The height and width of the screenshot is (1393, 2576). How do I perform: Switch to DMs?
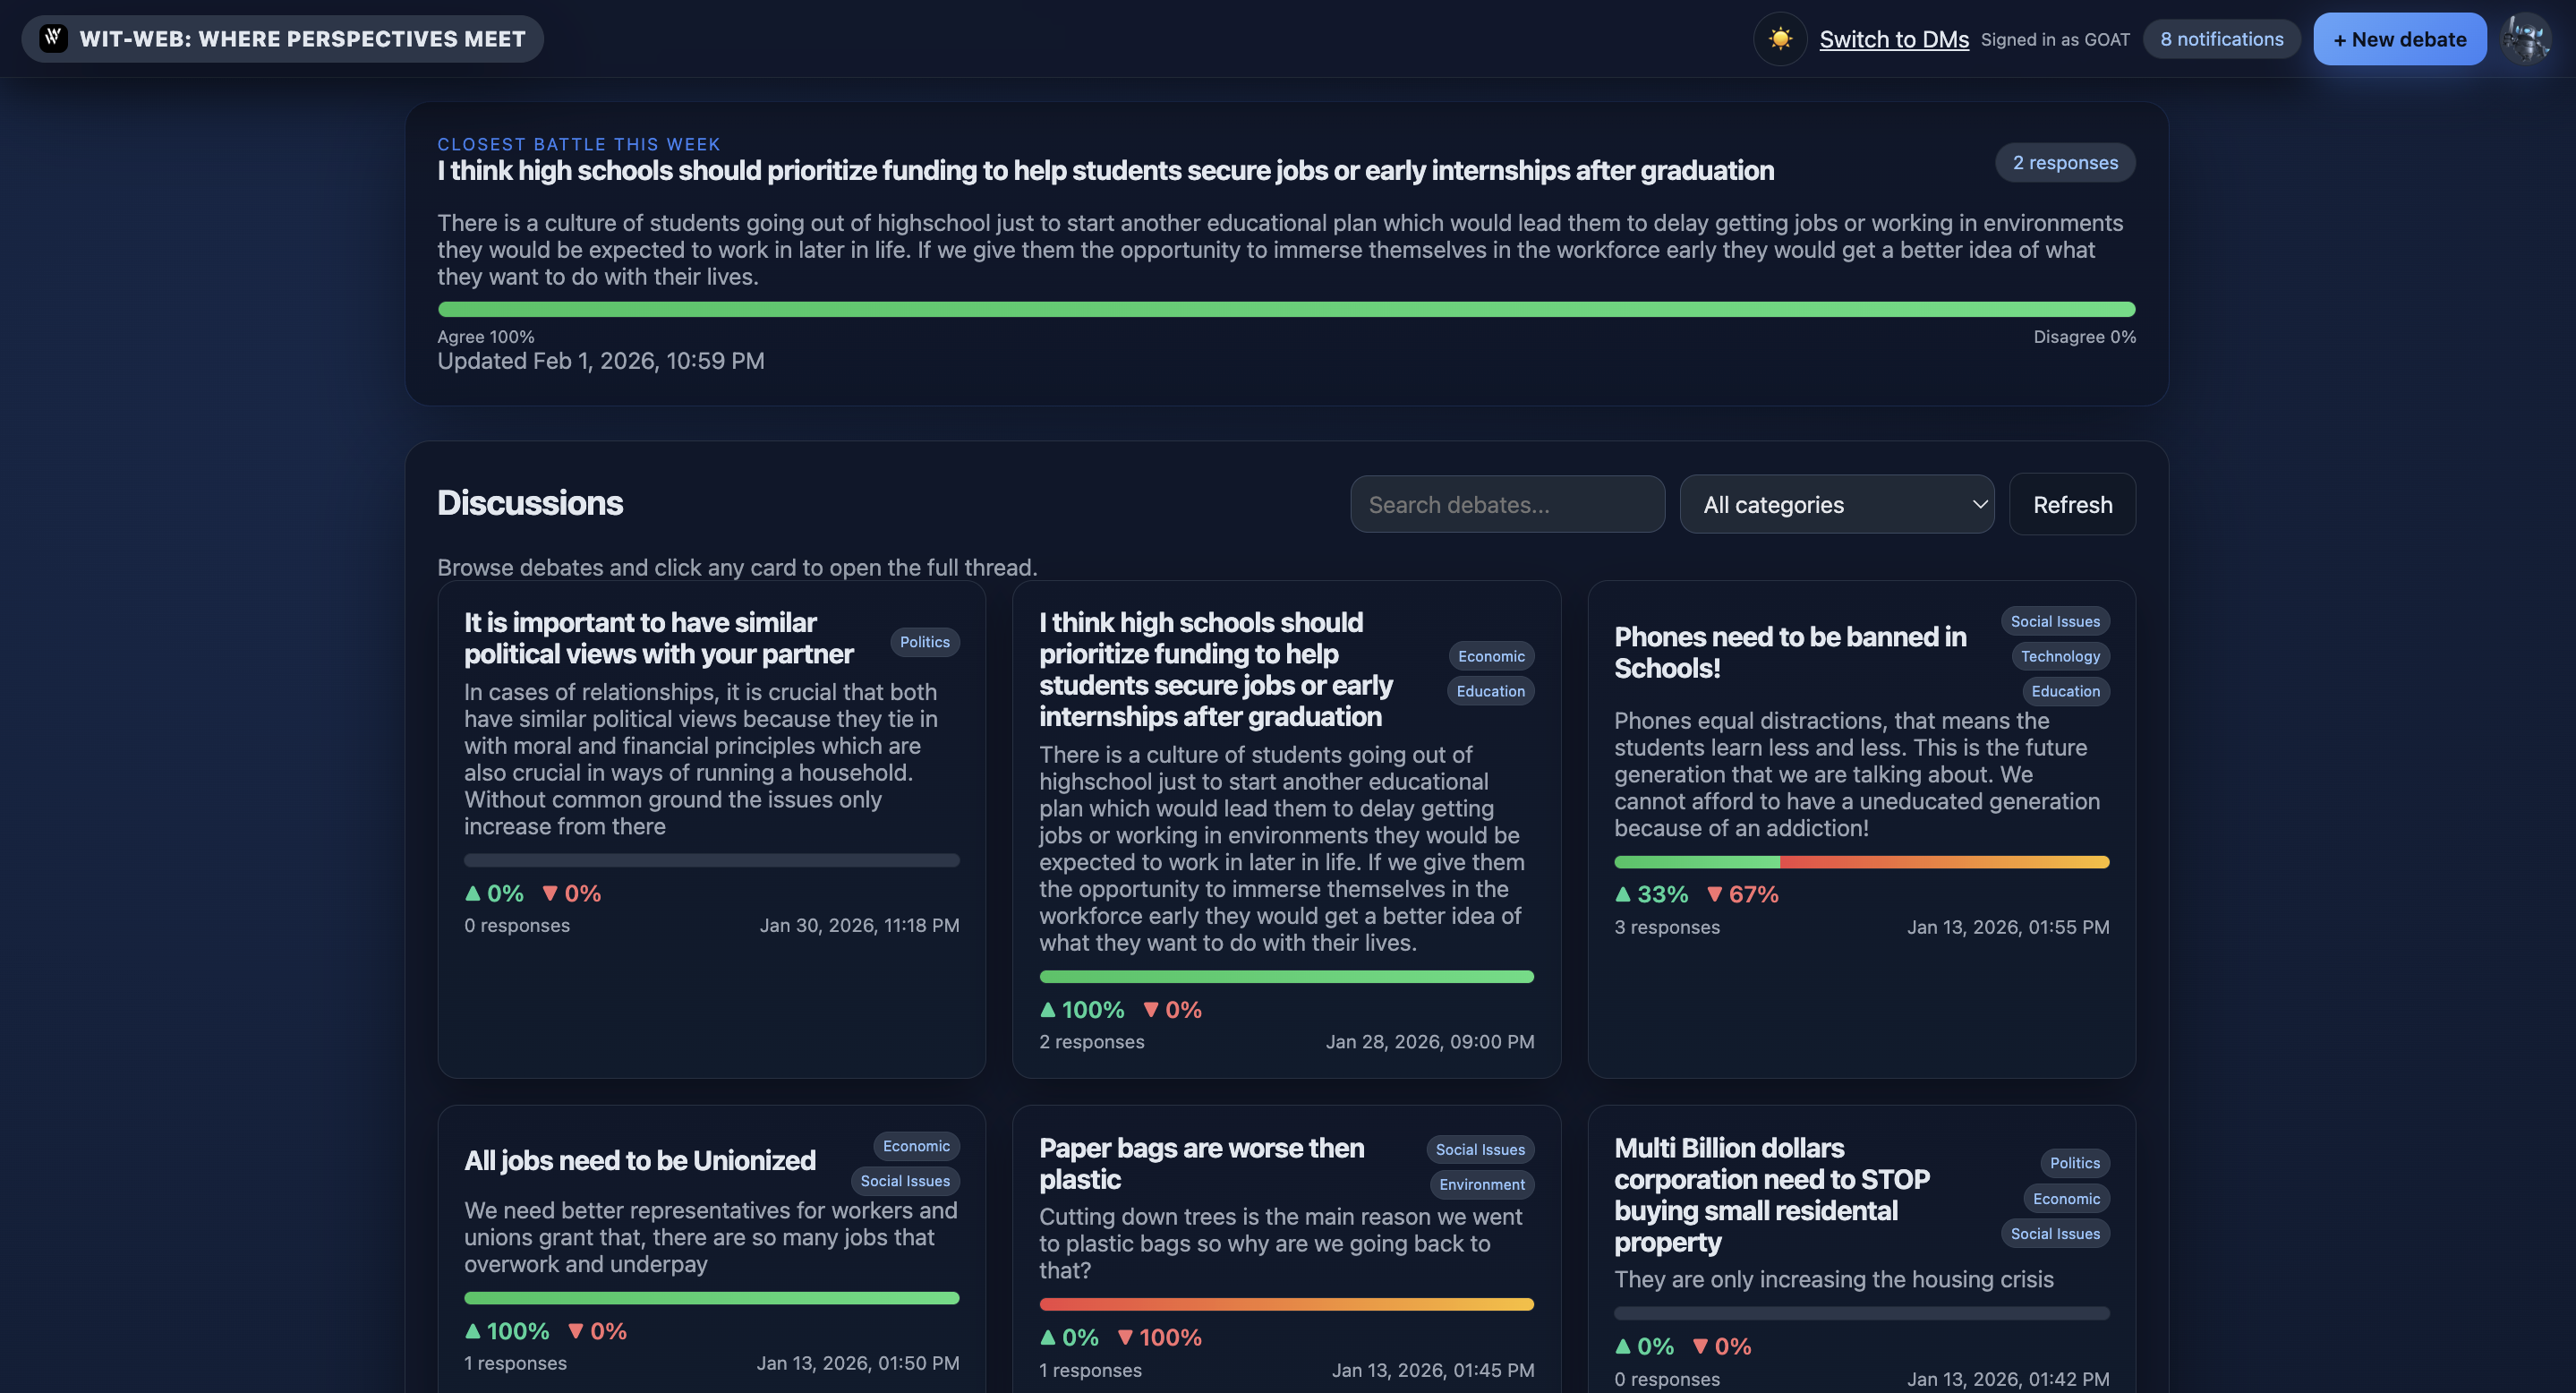pyautogui.click(x=1895, y=39)
